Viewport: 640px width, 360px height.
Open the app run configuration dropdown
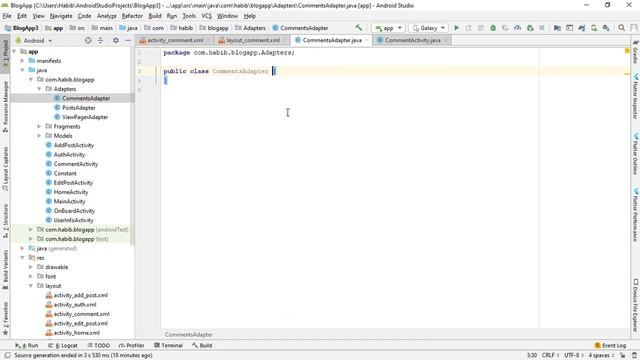point(389,28)
